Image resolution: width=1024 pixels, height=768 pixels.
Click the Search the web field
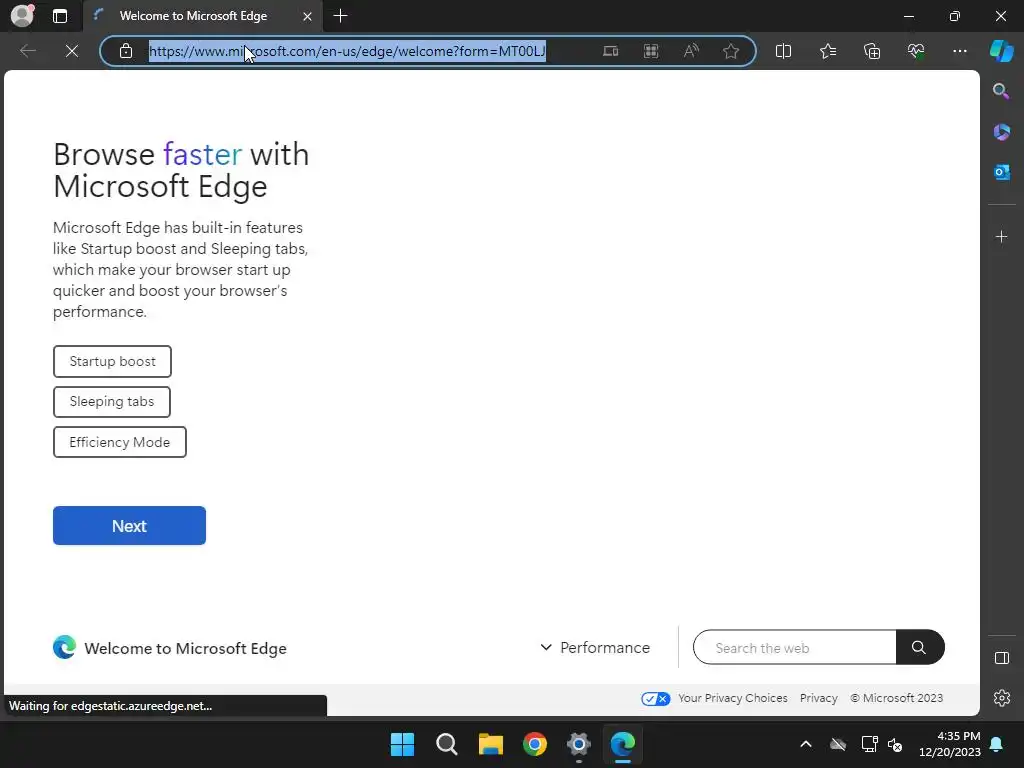coord(795,647)
